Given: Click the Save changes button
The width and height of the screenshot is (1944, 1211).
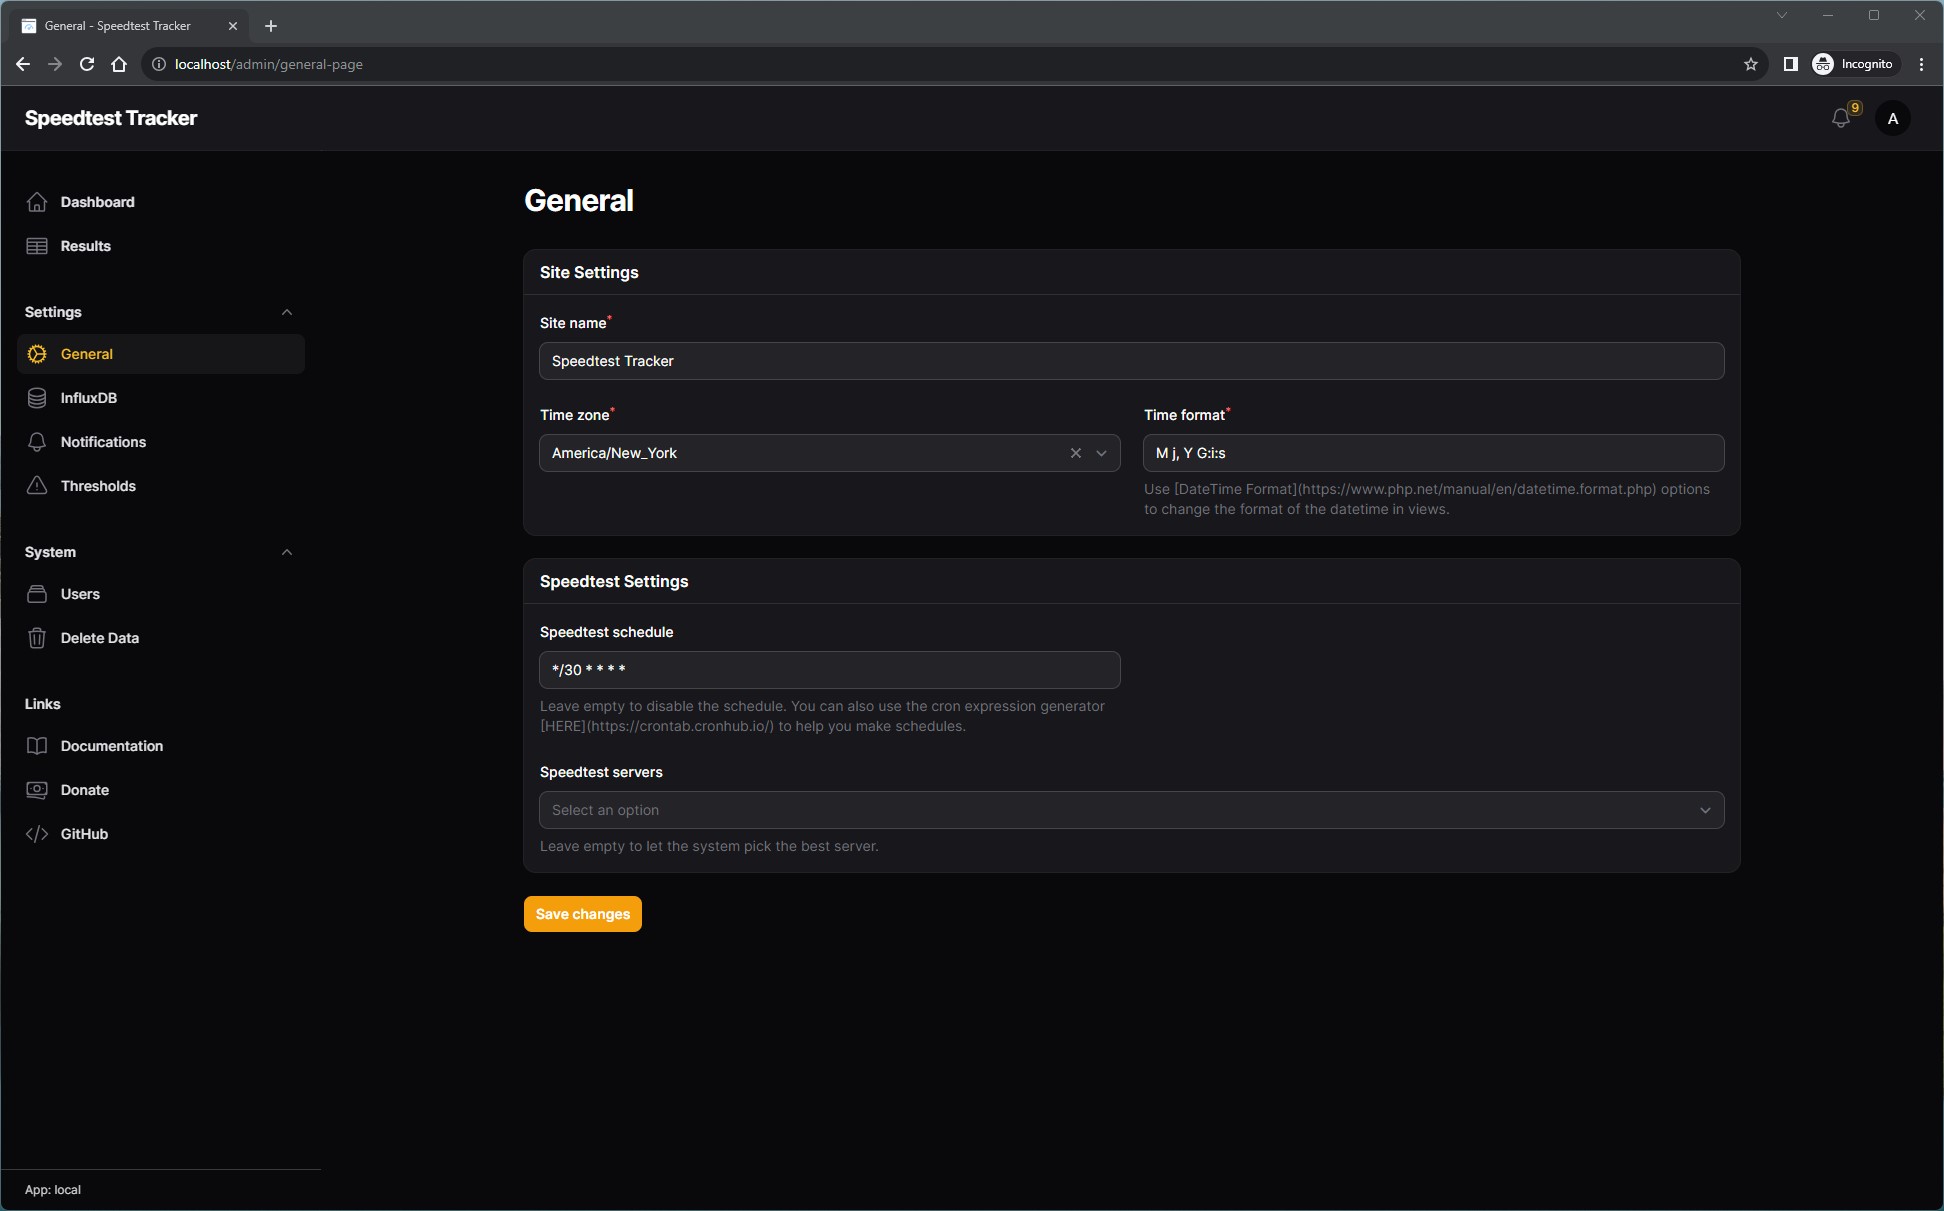Looking at the screenshot, I should [x=582, y=914].
